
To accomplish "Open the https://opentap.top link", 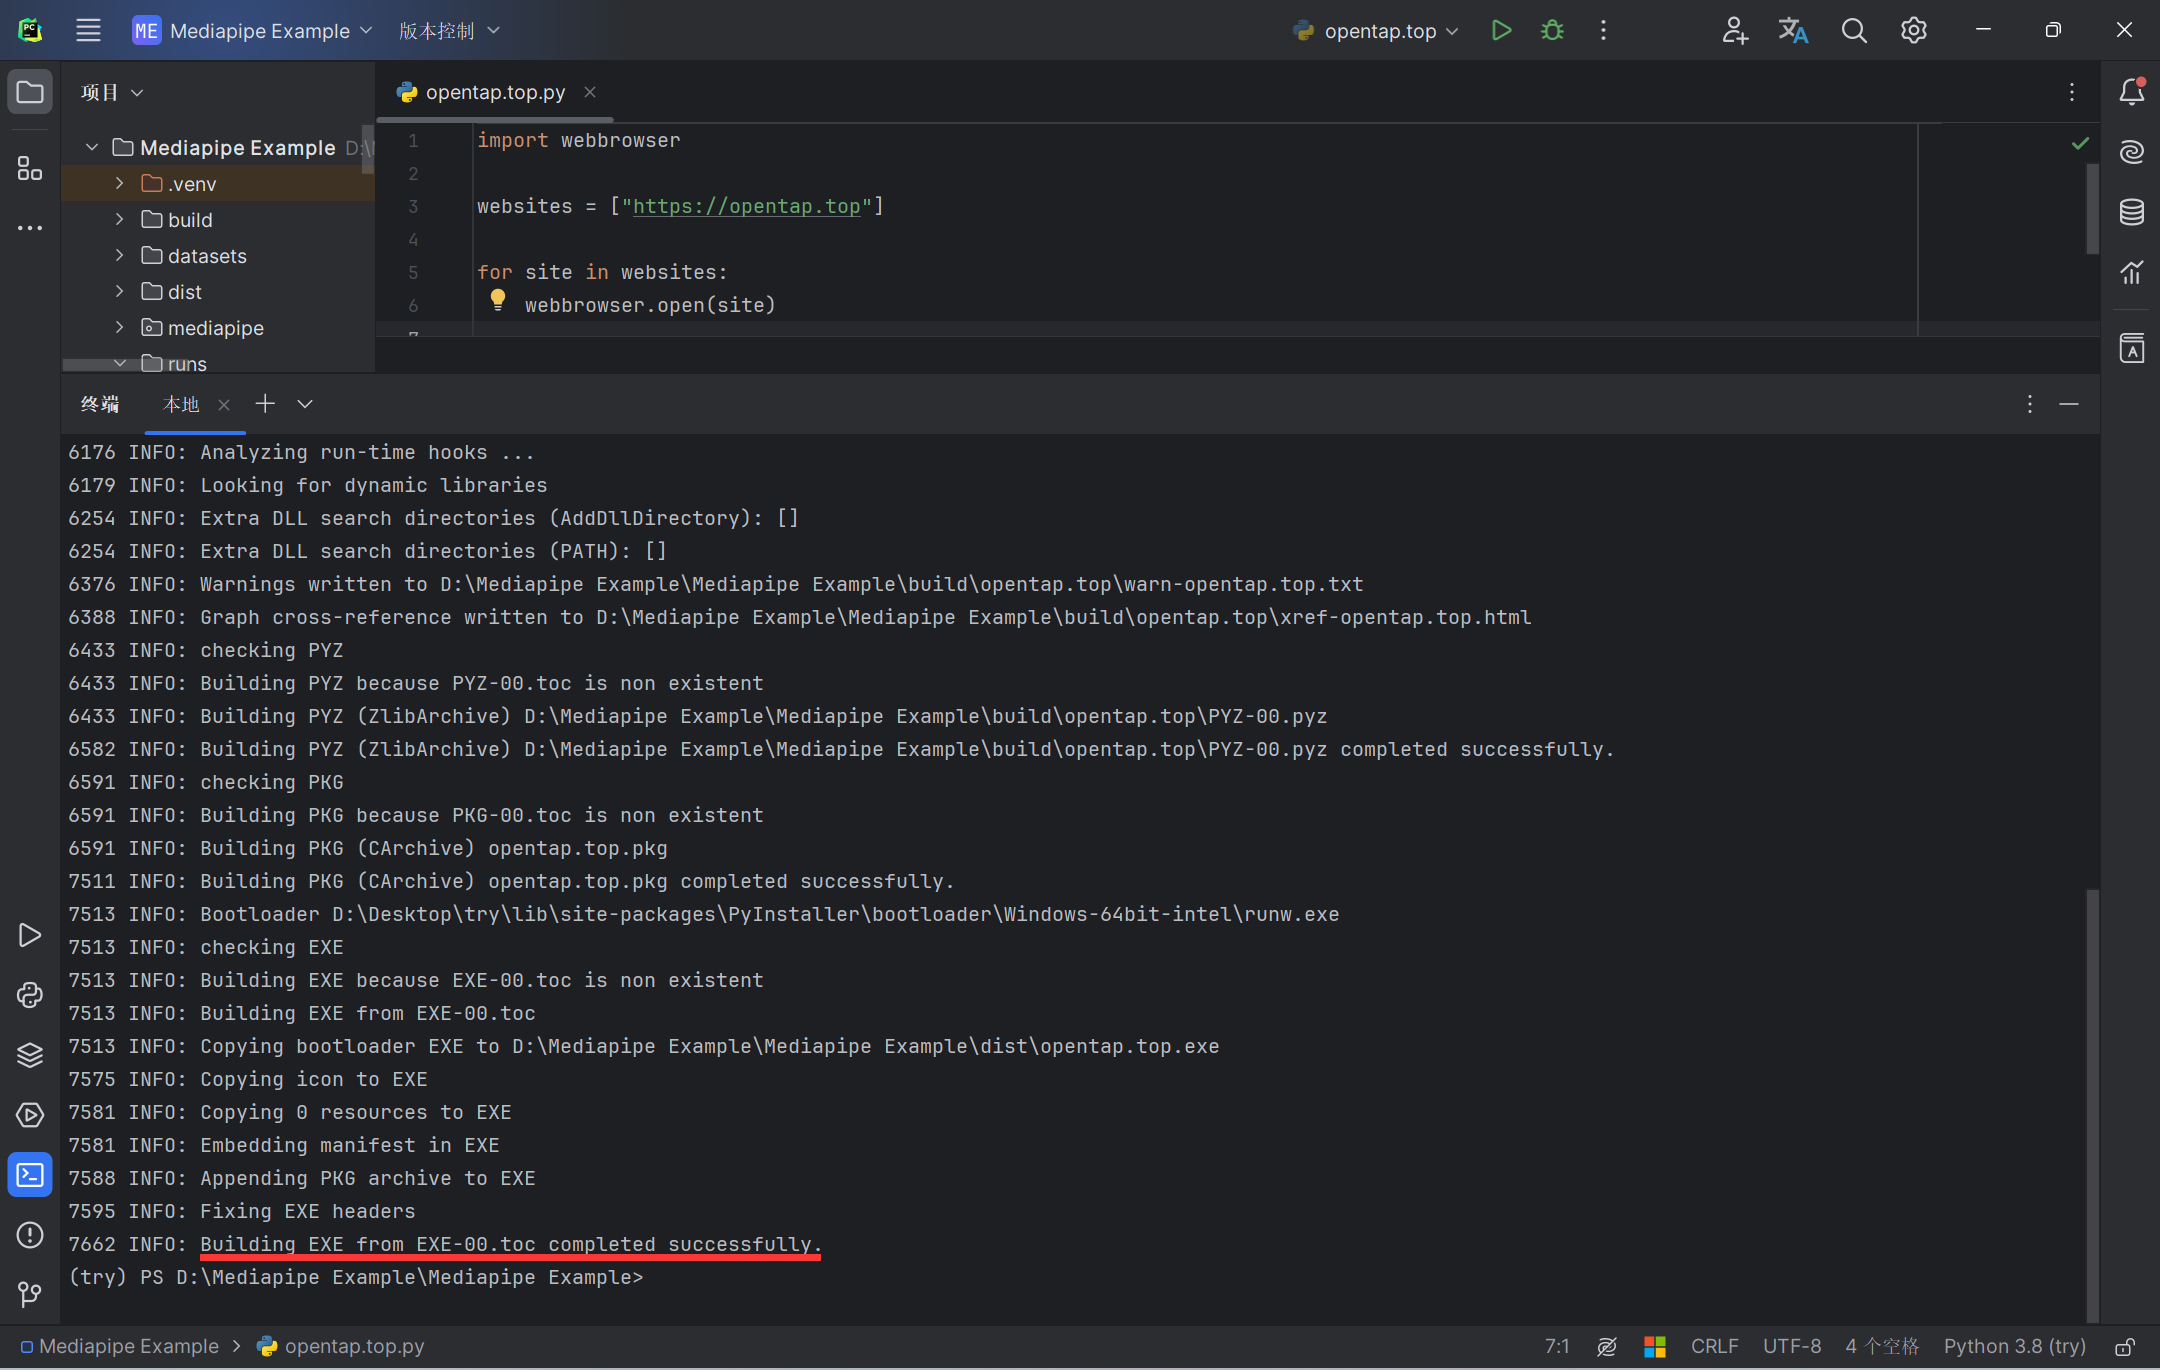I will pos(746,206).
